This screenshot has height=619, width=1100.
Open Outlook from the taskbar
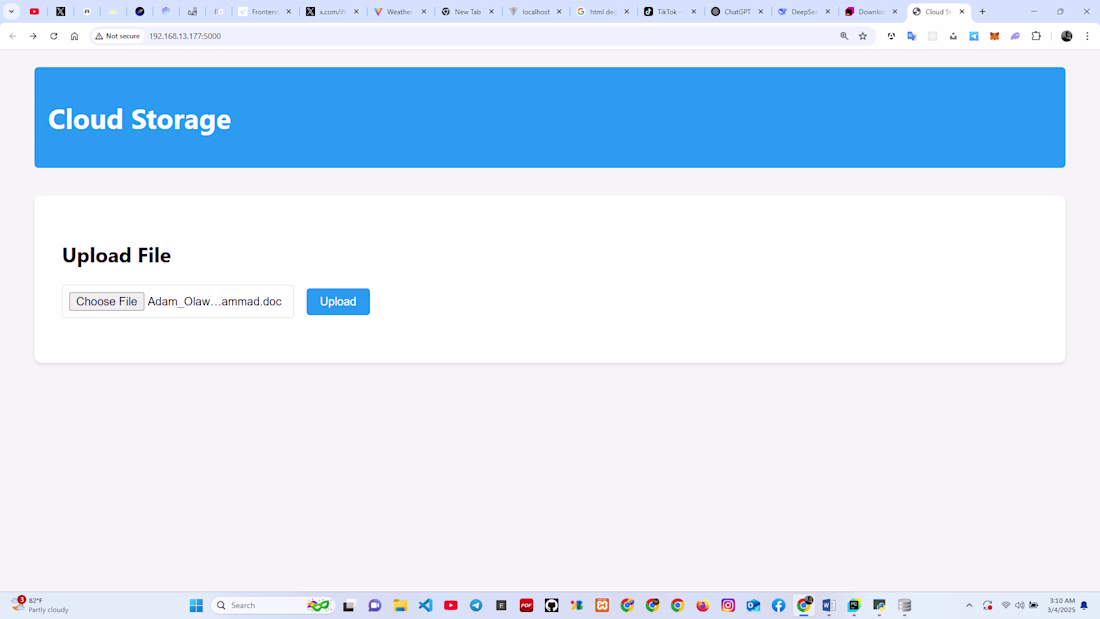pyautogui.click(x=753, y=605)
